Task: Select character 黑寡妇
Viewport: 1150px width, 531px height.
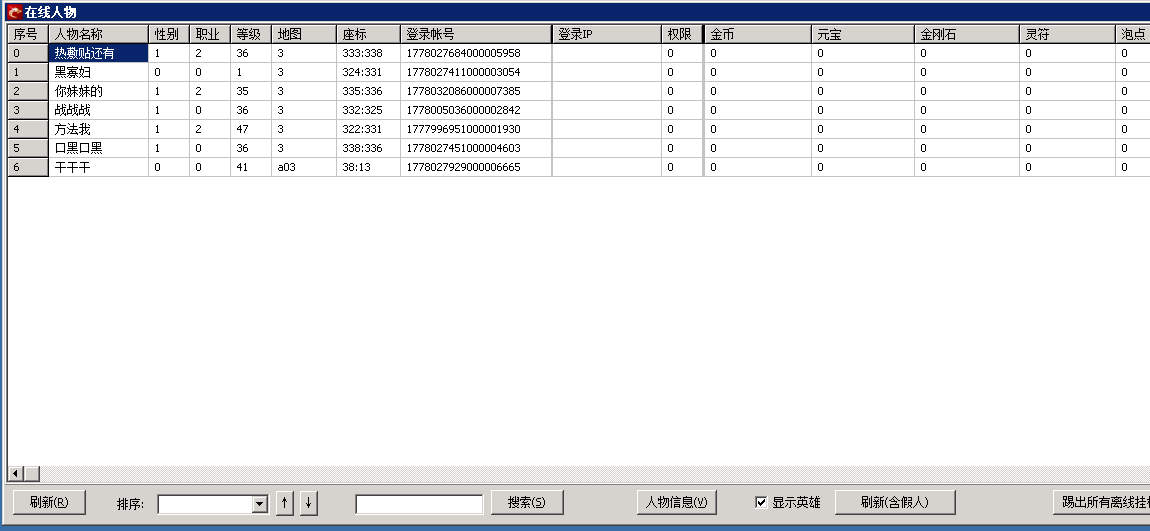Action: point(98,72)
